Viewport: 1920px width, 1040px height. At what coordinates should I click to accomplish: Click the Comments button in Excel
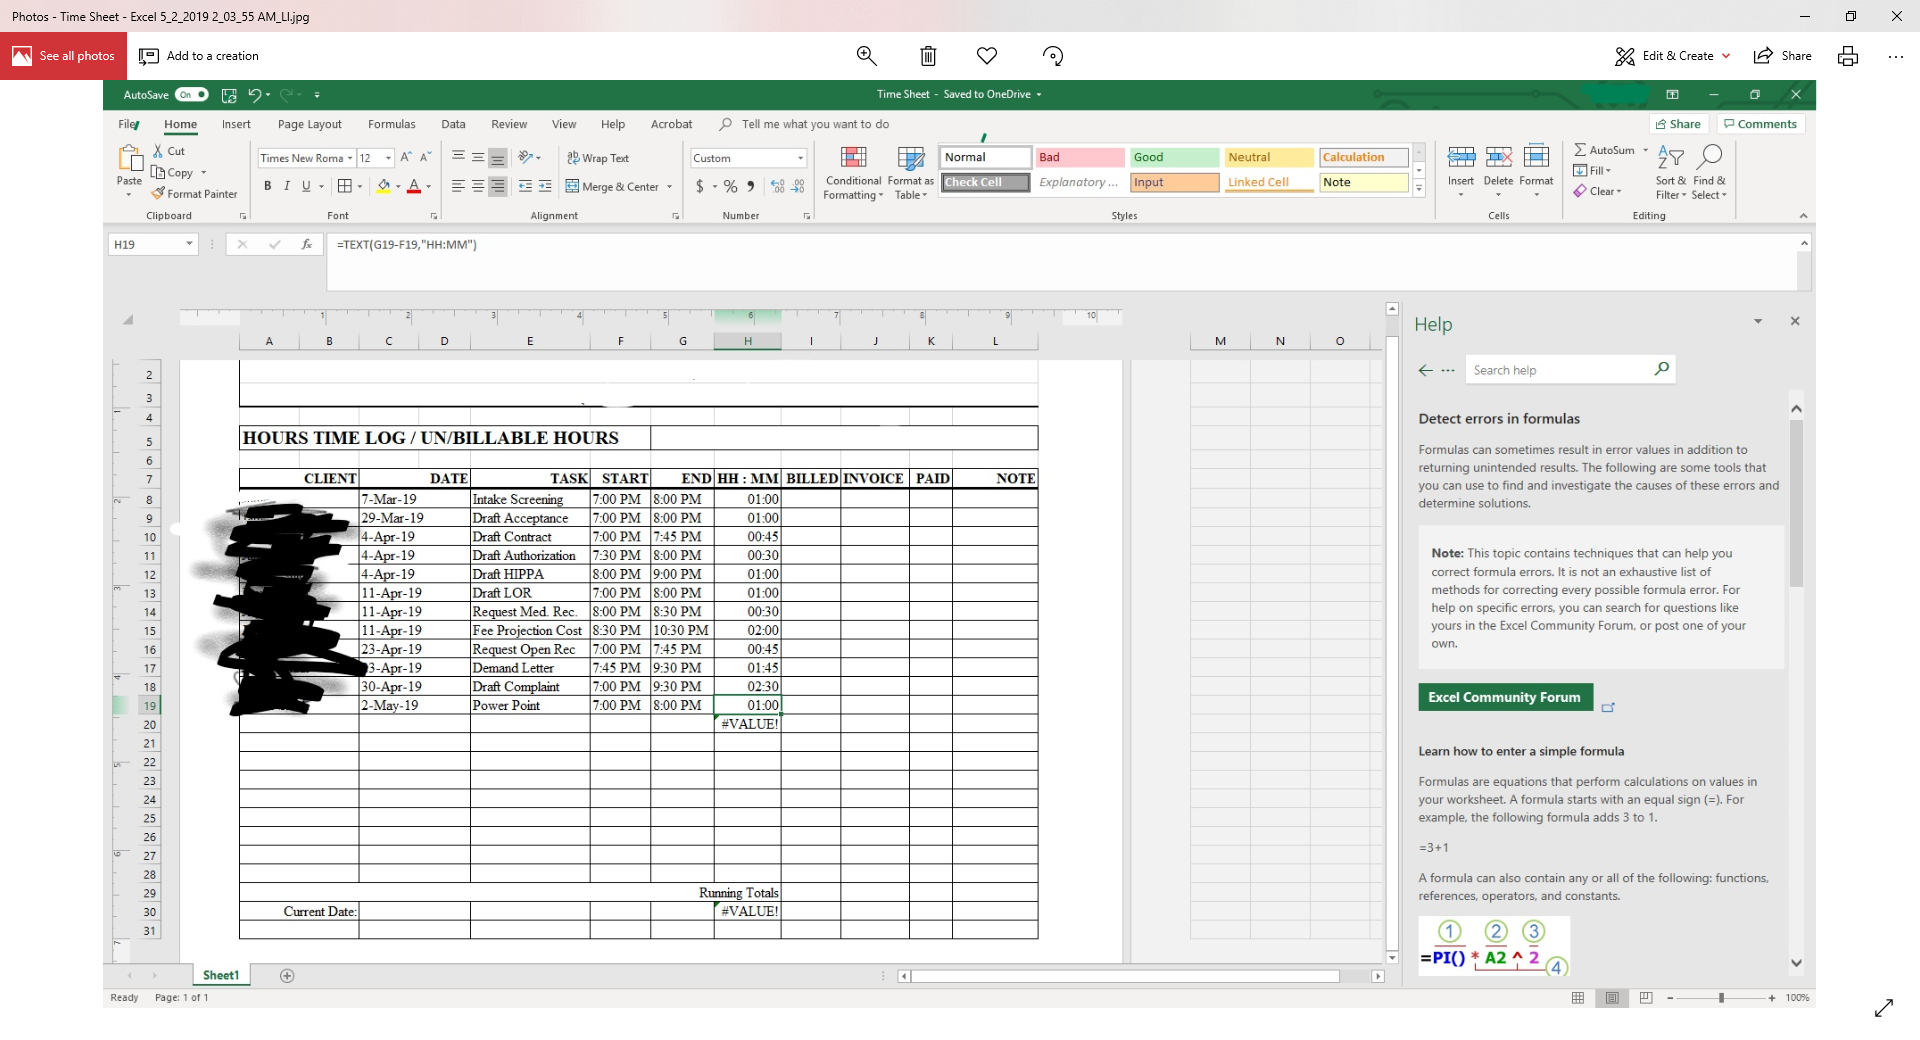tap(1760, 124)
